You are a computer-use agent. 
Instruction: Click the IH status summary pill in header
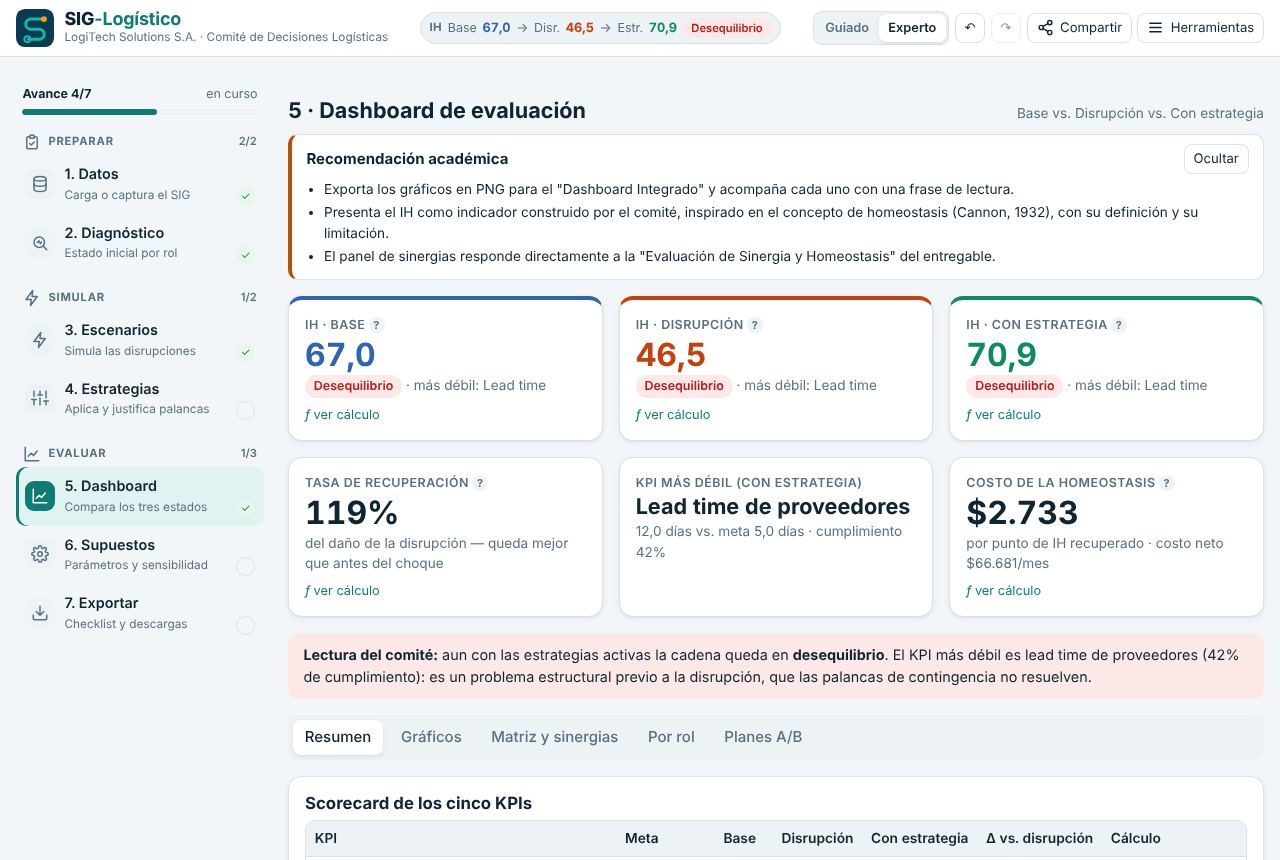[600, 28]
